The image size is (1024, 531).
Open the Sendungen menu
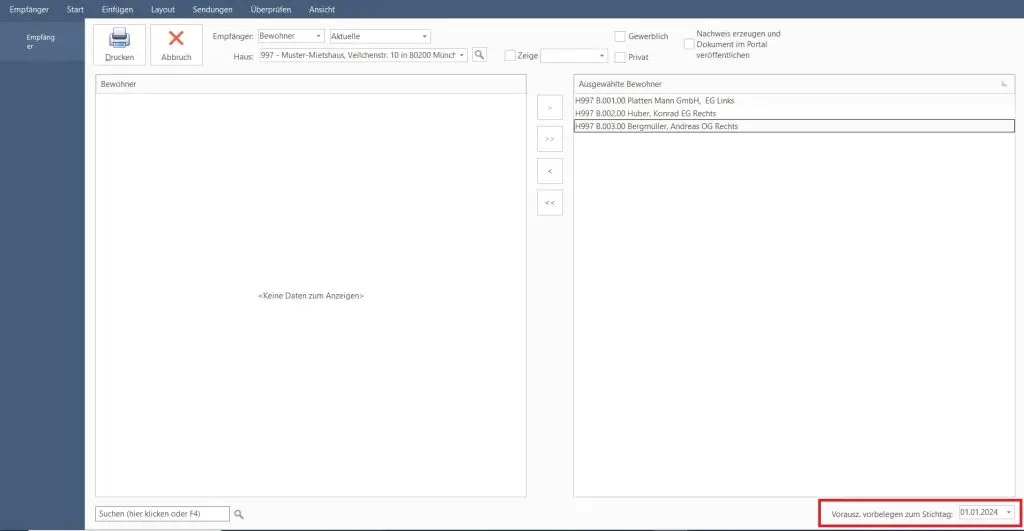(x=212, y=10)
